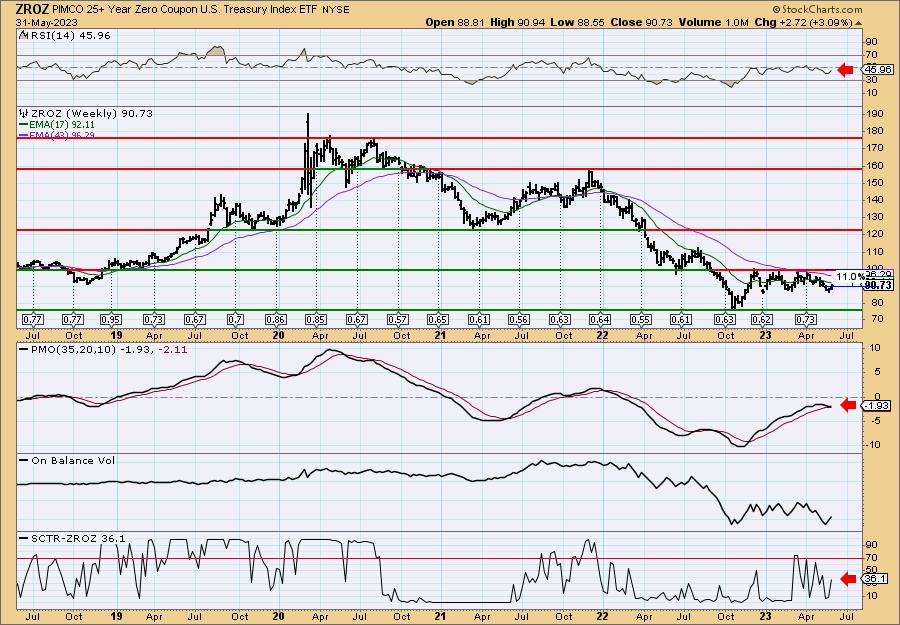Click the -1.93 PMO value box
This screenshot has height=625, width=900.
pos(878,405)
